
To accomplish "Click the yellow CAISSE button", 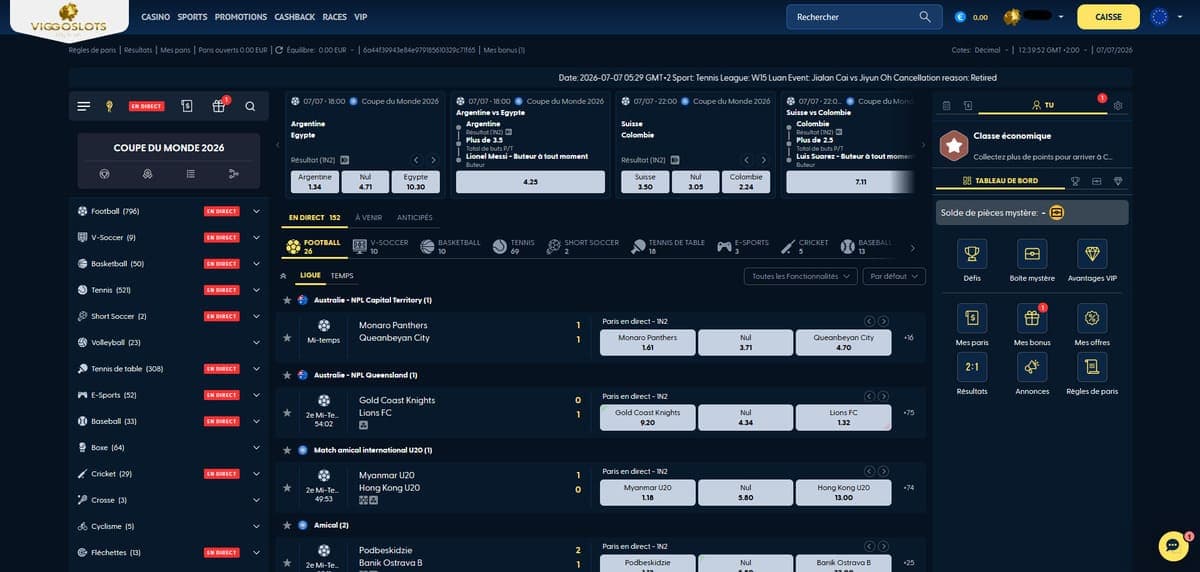I will click(1109, 17).
